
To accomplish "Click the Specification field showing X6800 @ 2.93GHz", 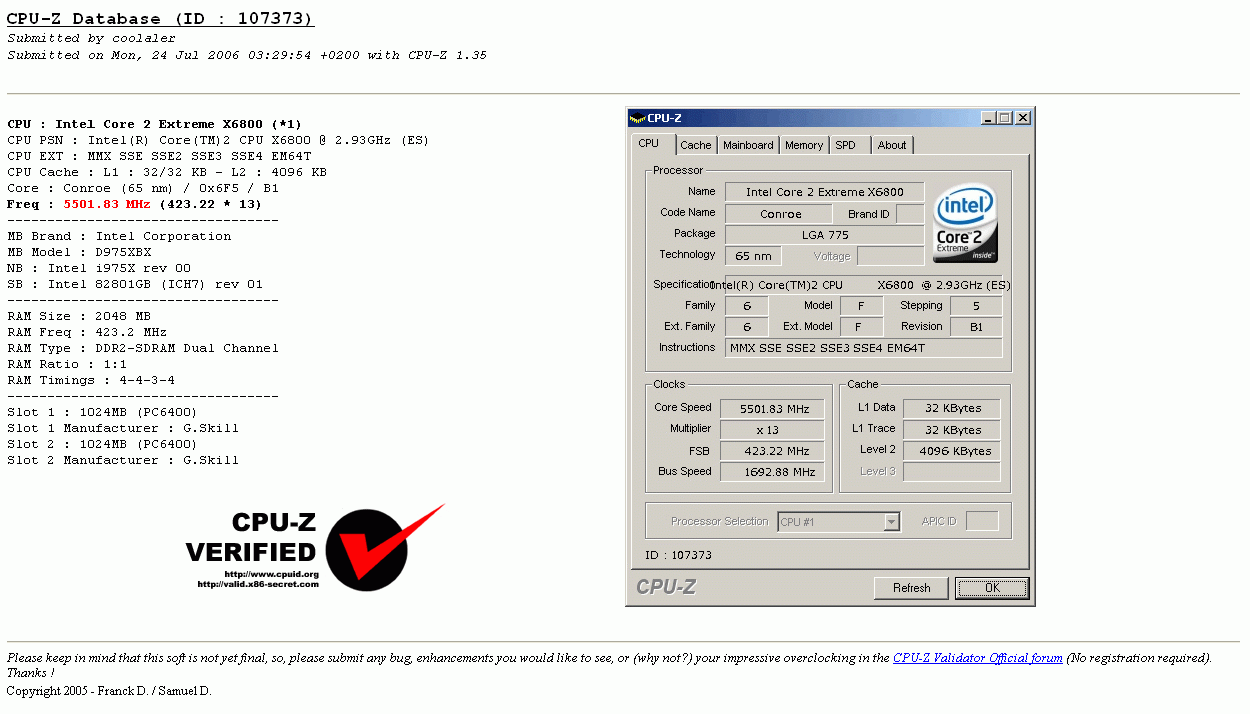I will click(863, 285).
